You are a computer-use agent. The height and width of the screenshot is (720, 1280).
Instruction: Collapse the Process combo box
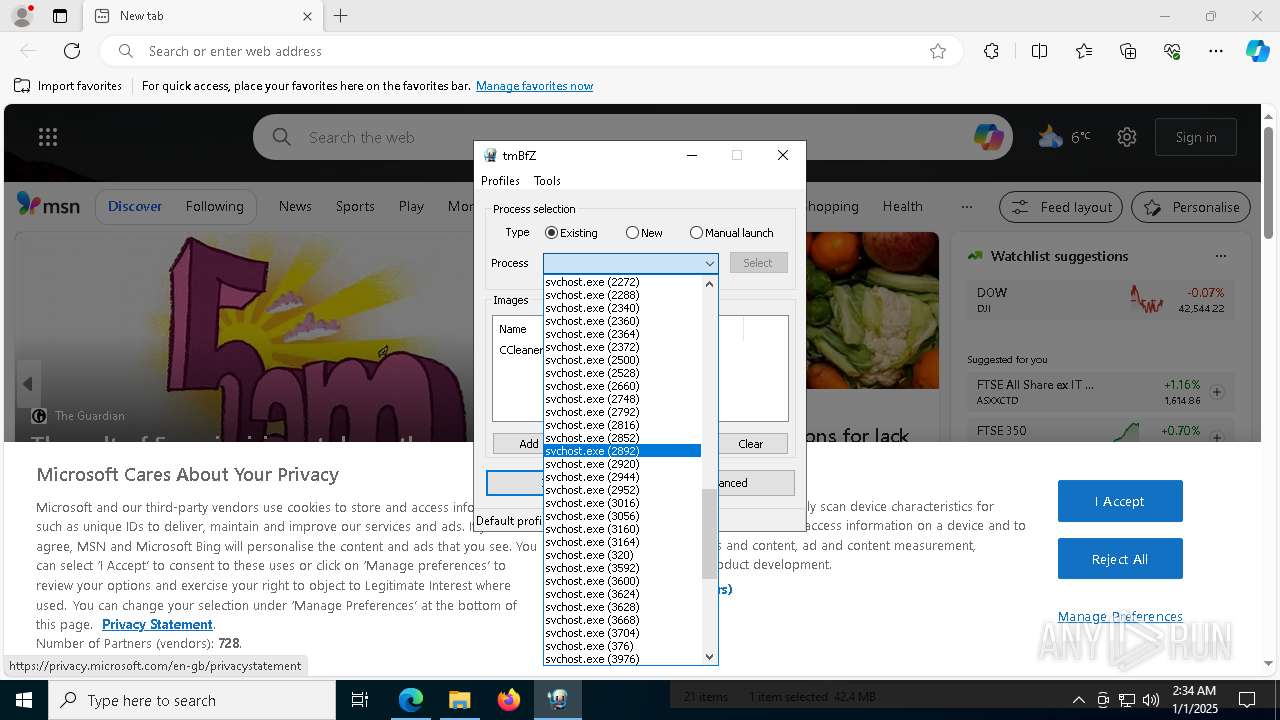[710, 263]
